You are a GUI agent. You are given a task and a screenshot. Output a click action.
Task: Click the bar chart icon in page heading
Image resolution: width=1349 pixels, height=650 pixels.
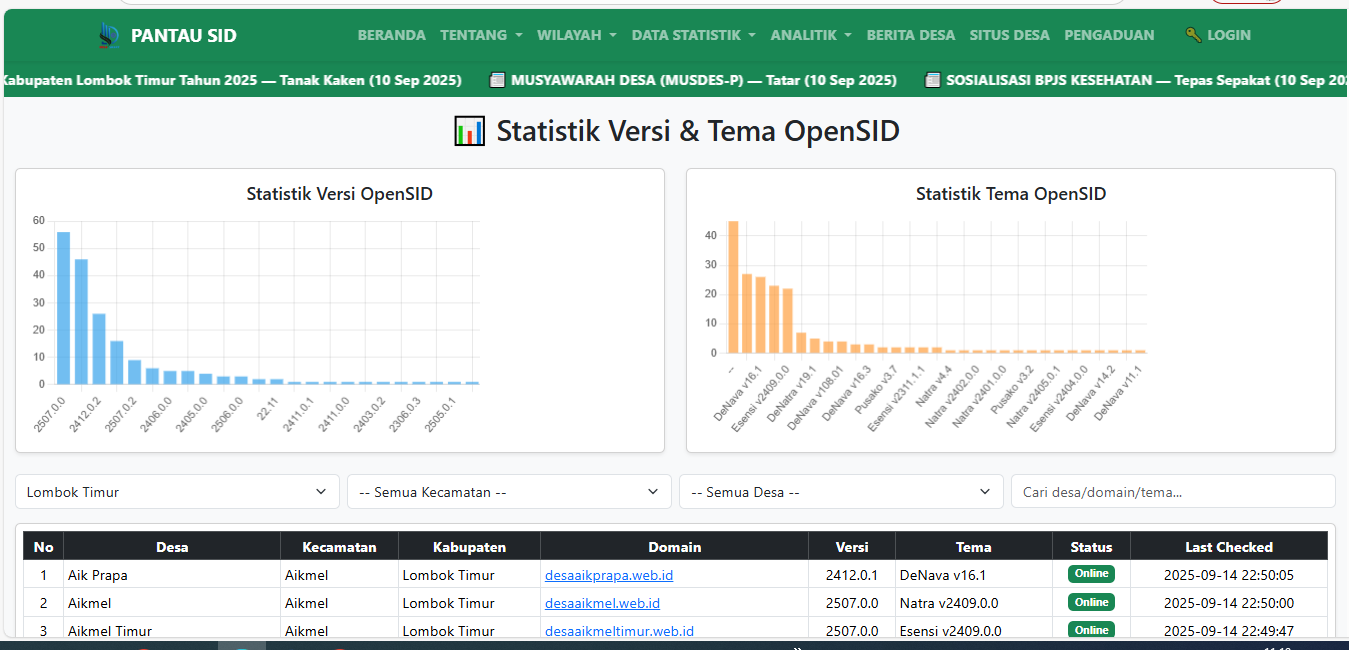coord(469,131)
